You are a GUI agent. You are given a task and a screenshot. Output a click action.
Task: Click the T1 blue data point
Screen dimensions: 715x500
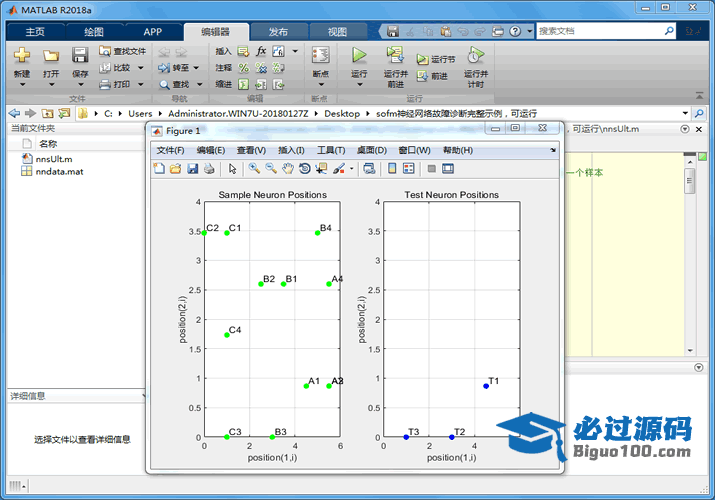[x=486, y=386]
